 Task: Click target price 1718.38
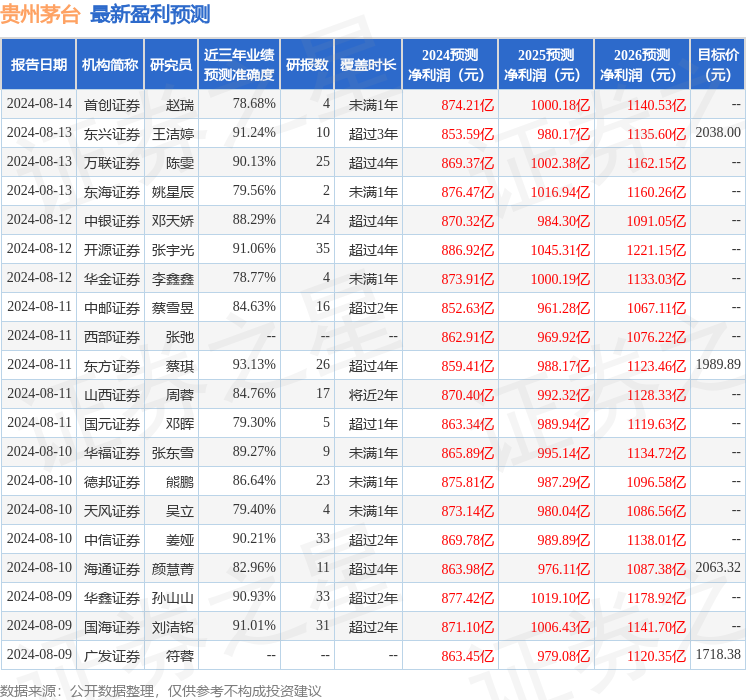[x=718, y=655]
